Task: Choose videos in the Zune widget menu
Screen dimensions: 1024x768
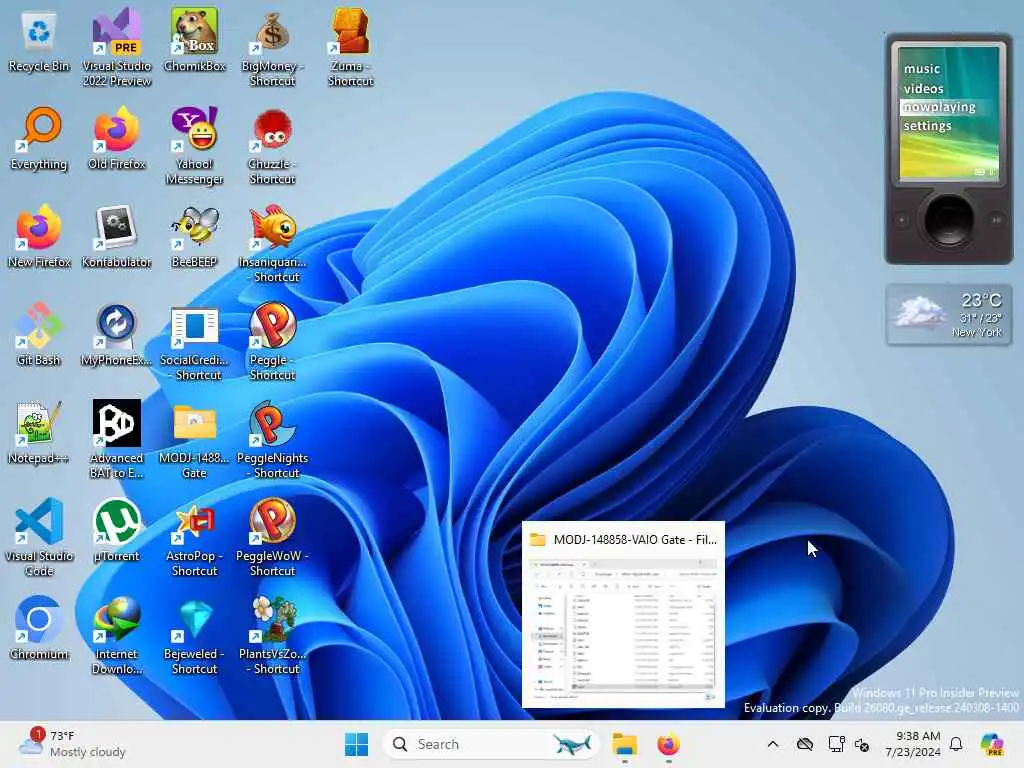Action: (923, 88)
